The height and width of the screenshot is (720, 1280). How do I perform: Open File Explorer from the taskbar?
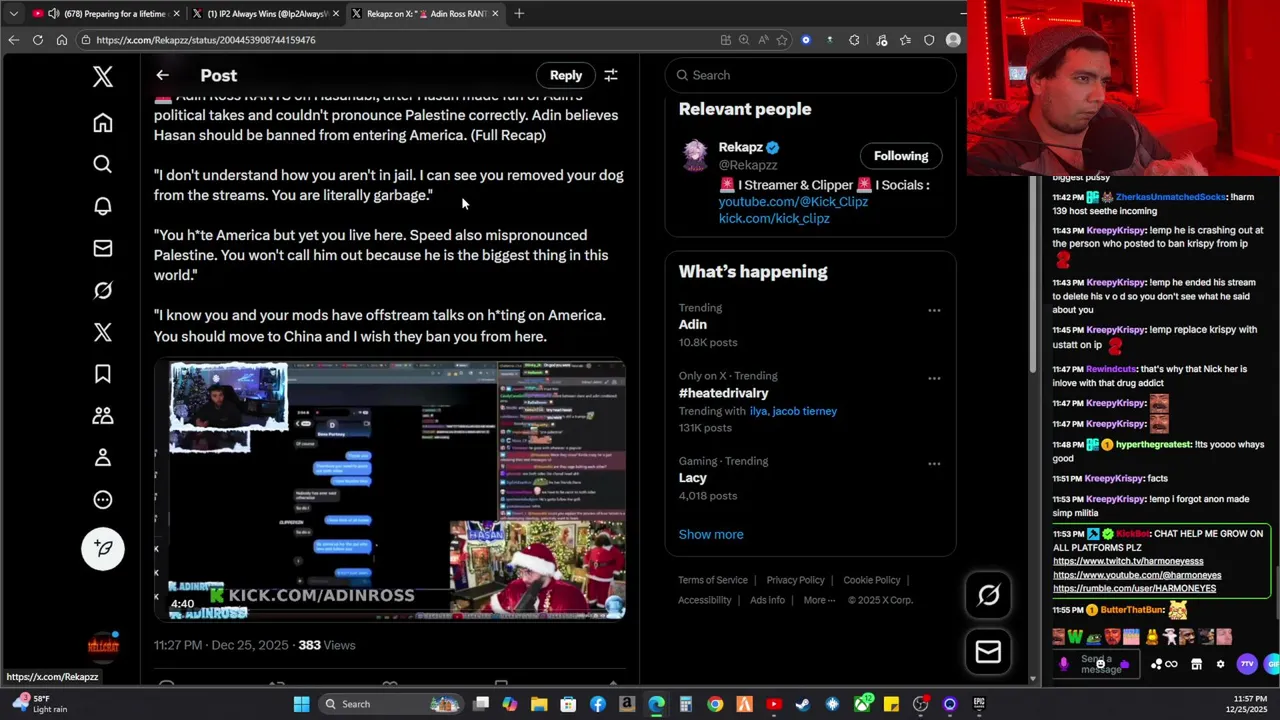click(x=539, y=704)
